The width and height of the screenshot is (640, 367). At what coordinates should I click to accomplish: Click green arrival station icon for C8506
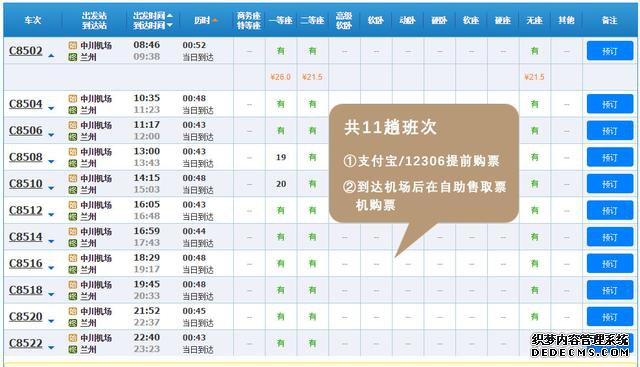coord(73,137)
